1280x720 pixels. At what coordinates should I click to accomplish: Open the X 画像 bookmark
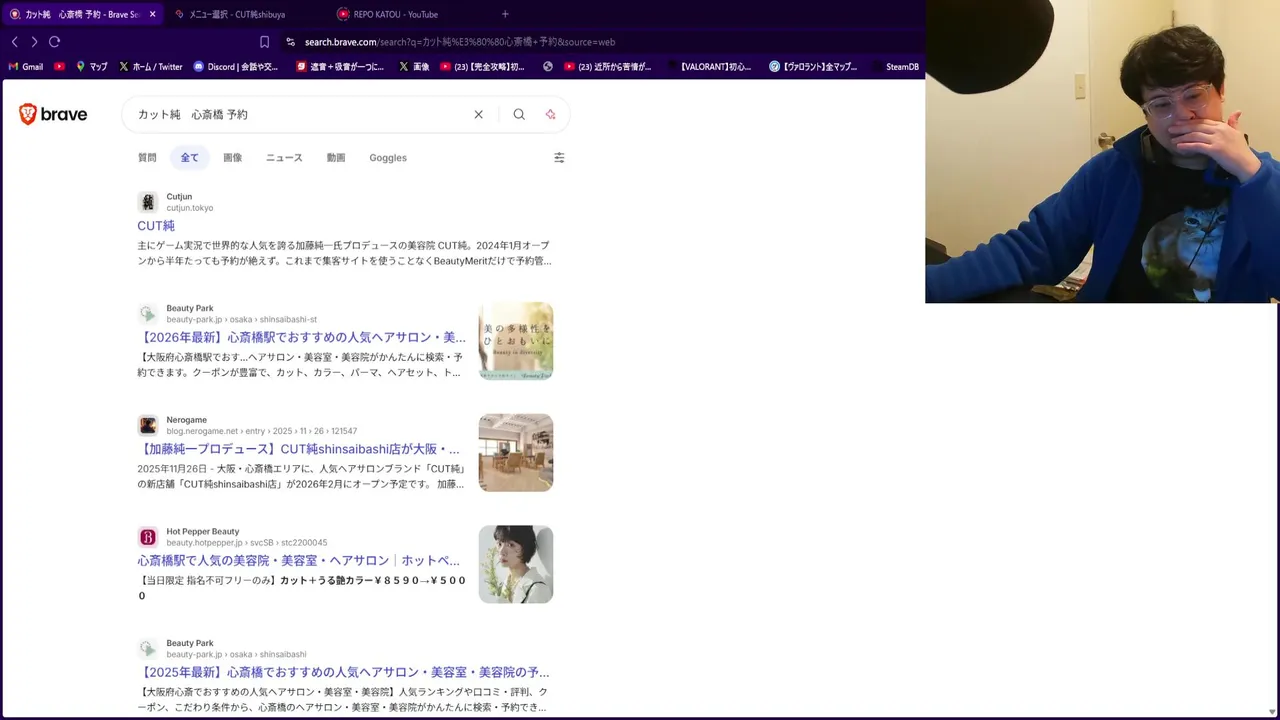pyautogui.click(x=414, y=67)
